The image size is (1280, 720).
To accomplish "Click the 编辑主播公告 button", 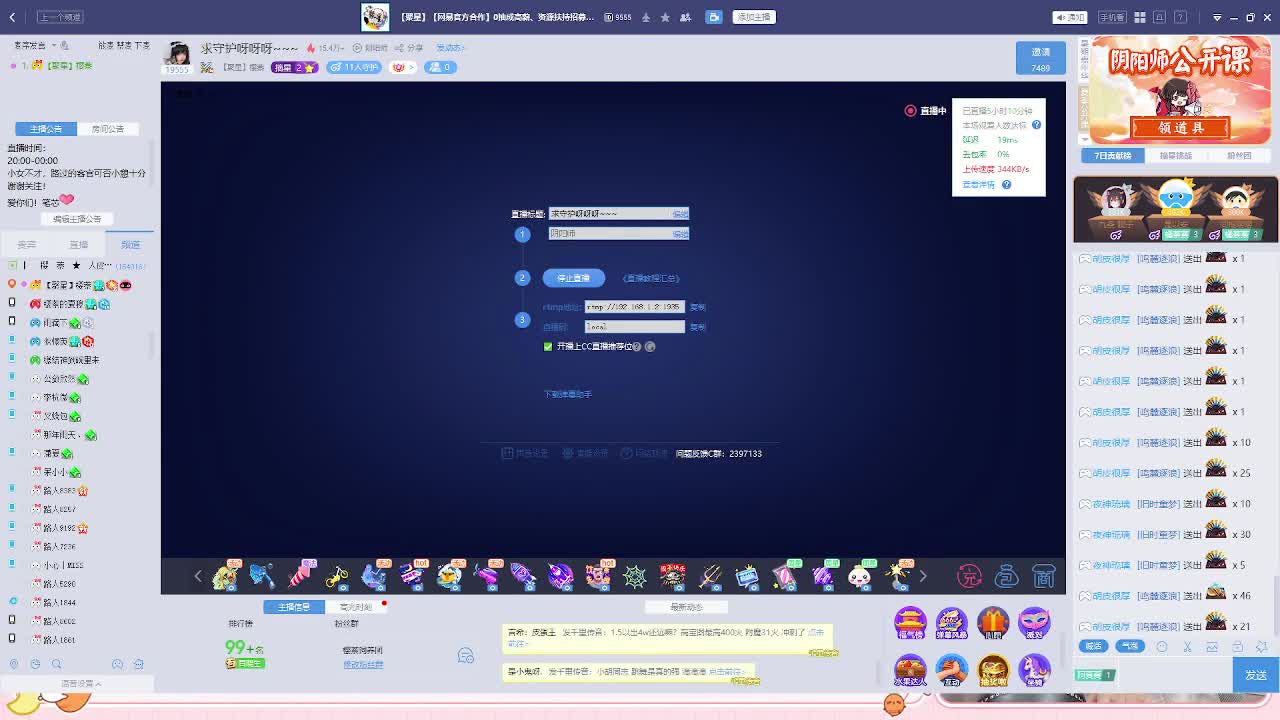I will click(x=77, y=219).
